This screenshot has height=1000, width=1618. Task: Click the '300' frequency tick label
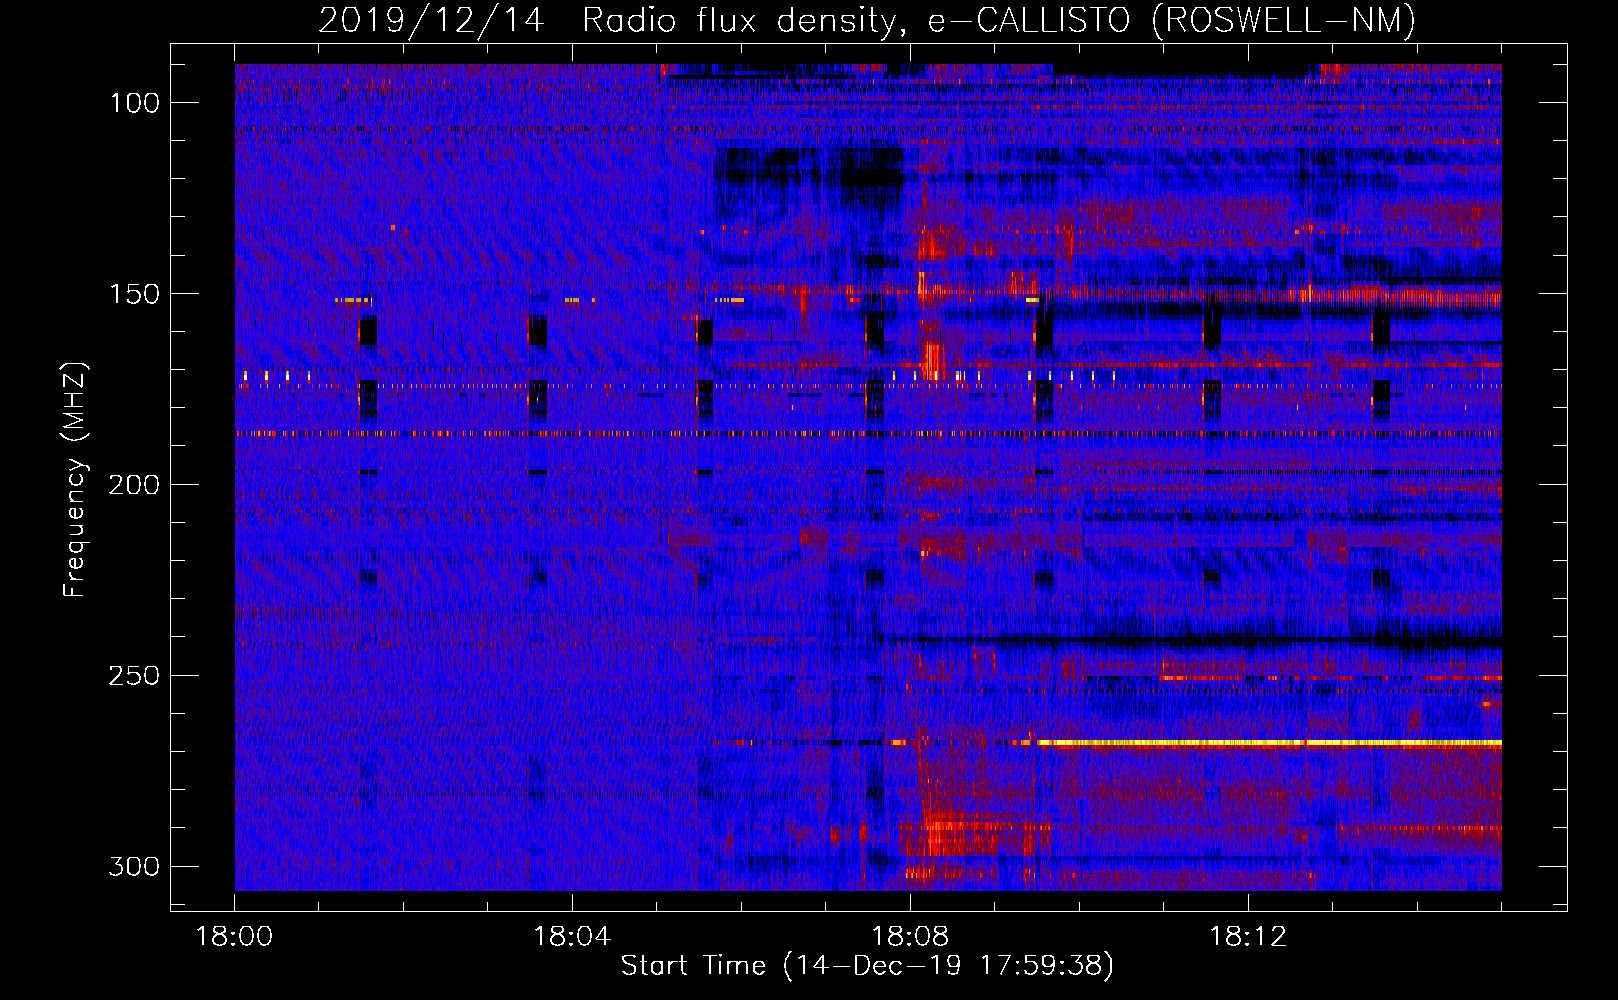134,866
